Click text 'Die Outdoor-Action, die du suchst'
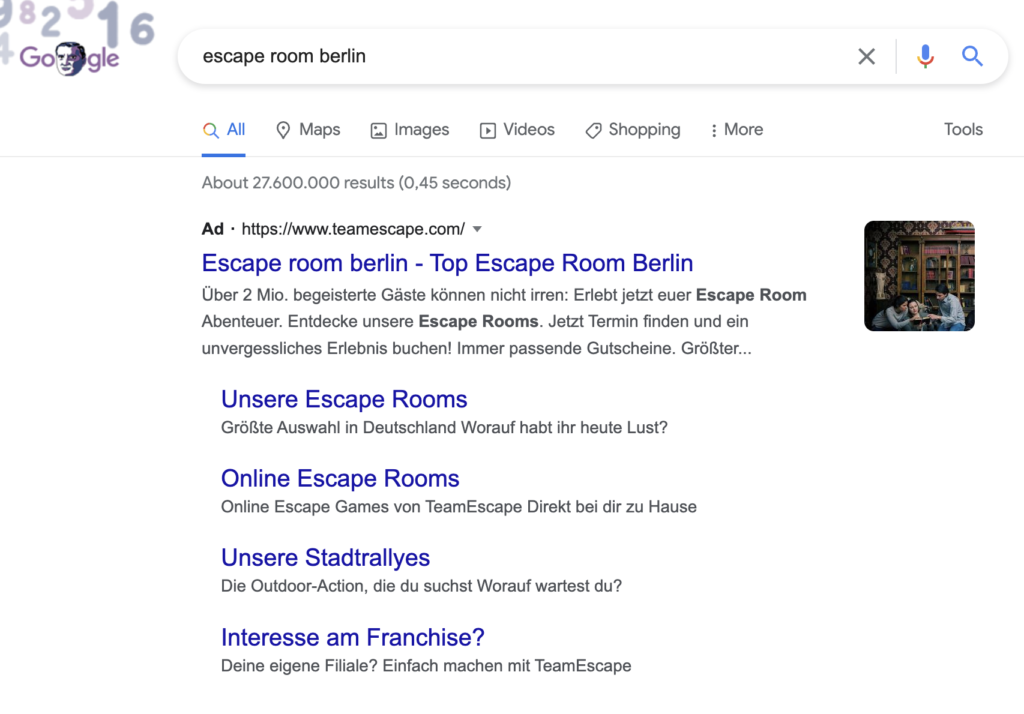Viewport: 1024px width, 714px height. pos(346,586)
